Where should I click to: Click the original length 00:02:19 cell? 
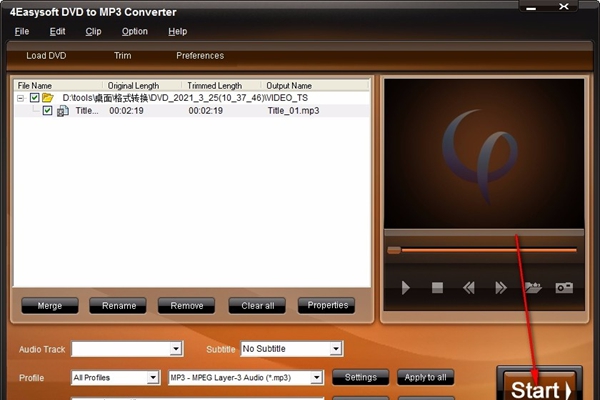point(126,111)
